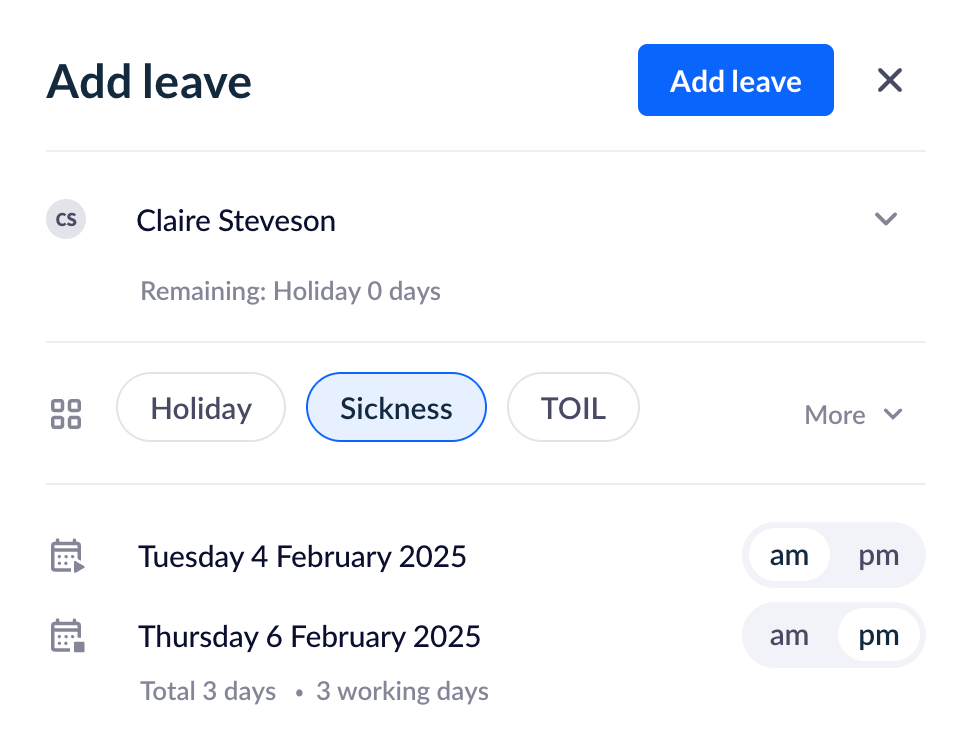Click the end date calendar icon
The width and height of the screenshot is (974, 730).
pyautogui.click(x=65, y=635)
